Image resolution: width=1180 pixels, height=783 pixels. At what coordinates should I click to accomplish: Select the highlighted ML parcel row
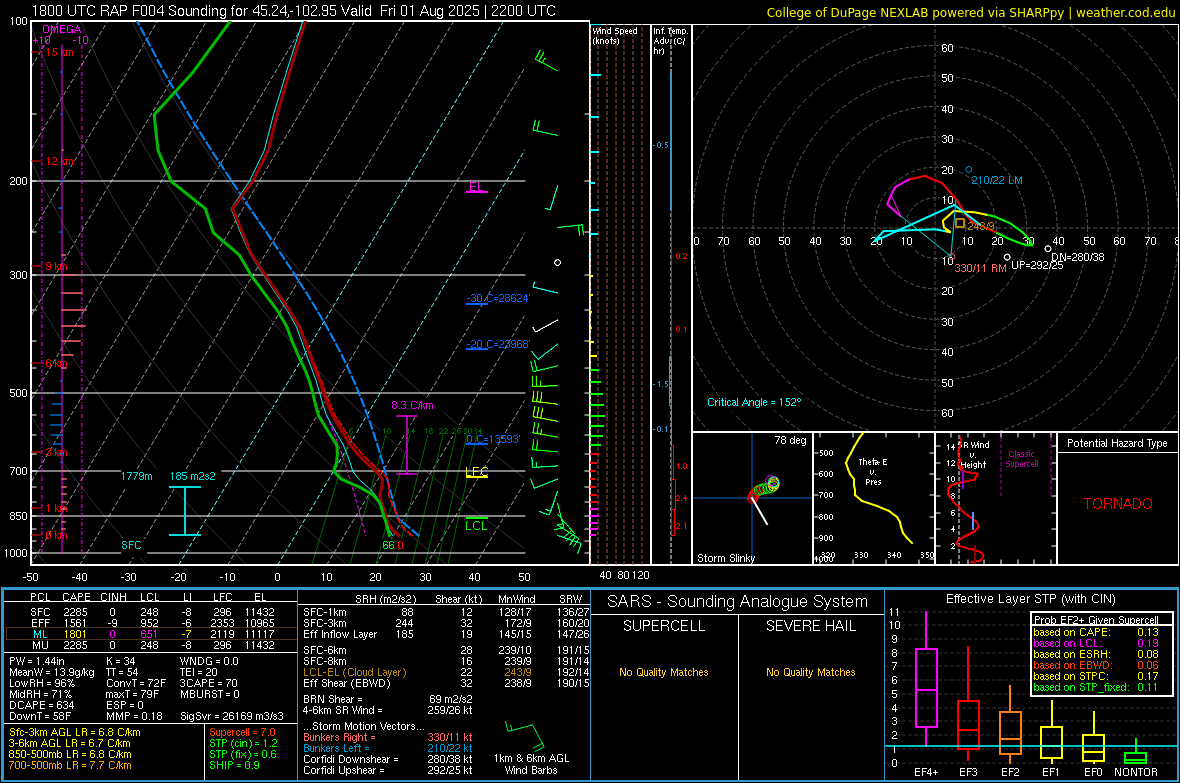(151, 634)
